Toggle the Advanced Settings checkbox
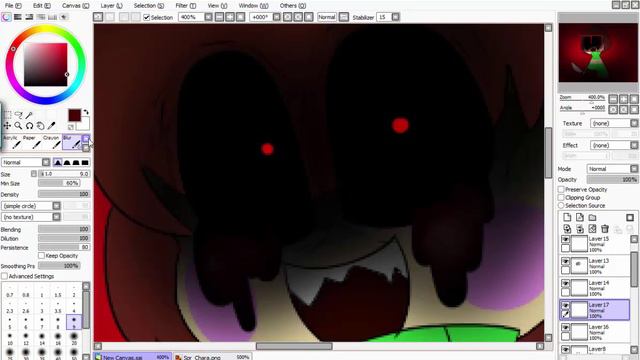 coord(4,276)
